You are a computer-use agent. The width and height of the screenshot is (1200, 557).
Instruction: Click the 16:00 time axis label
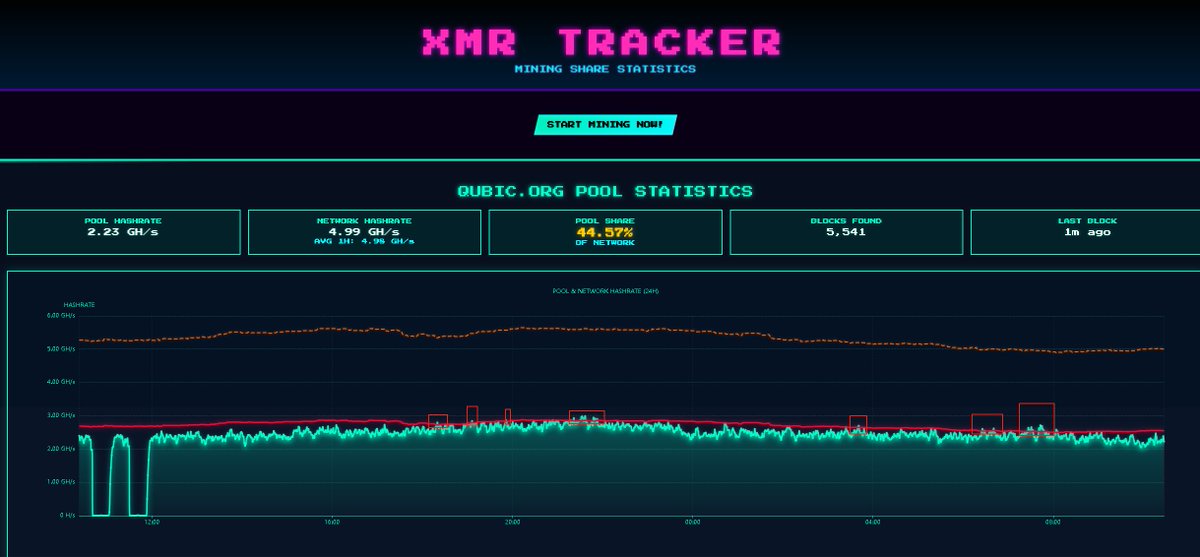(x=332, y=522)
